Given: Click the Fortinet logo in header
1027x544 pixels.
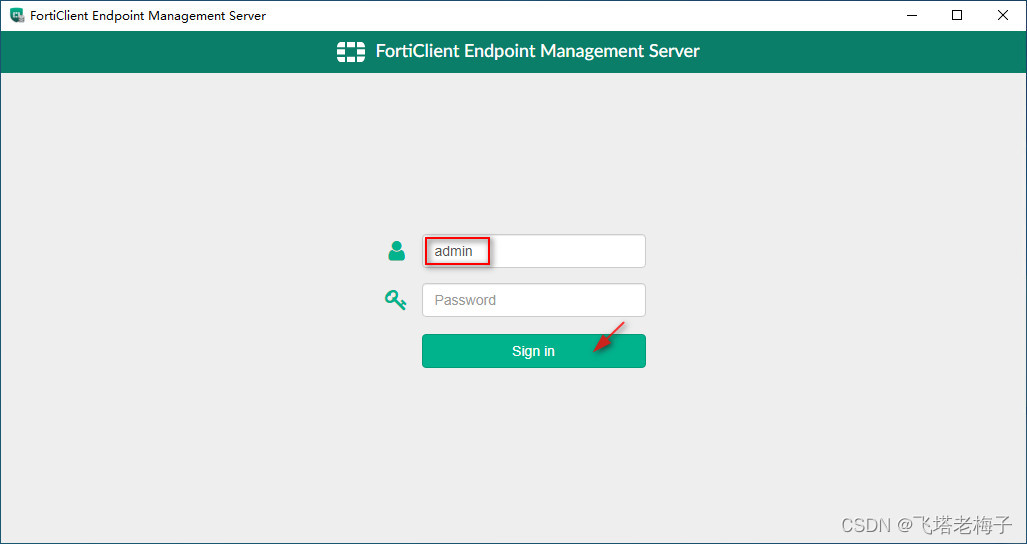Looking at the screenshot, I should tap(351, 51).
